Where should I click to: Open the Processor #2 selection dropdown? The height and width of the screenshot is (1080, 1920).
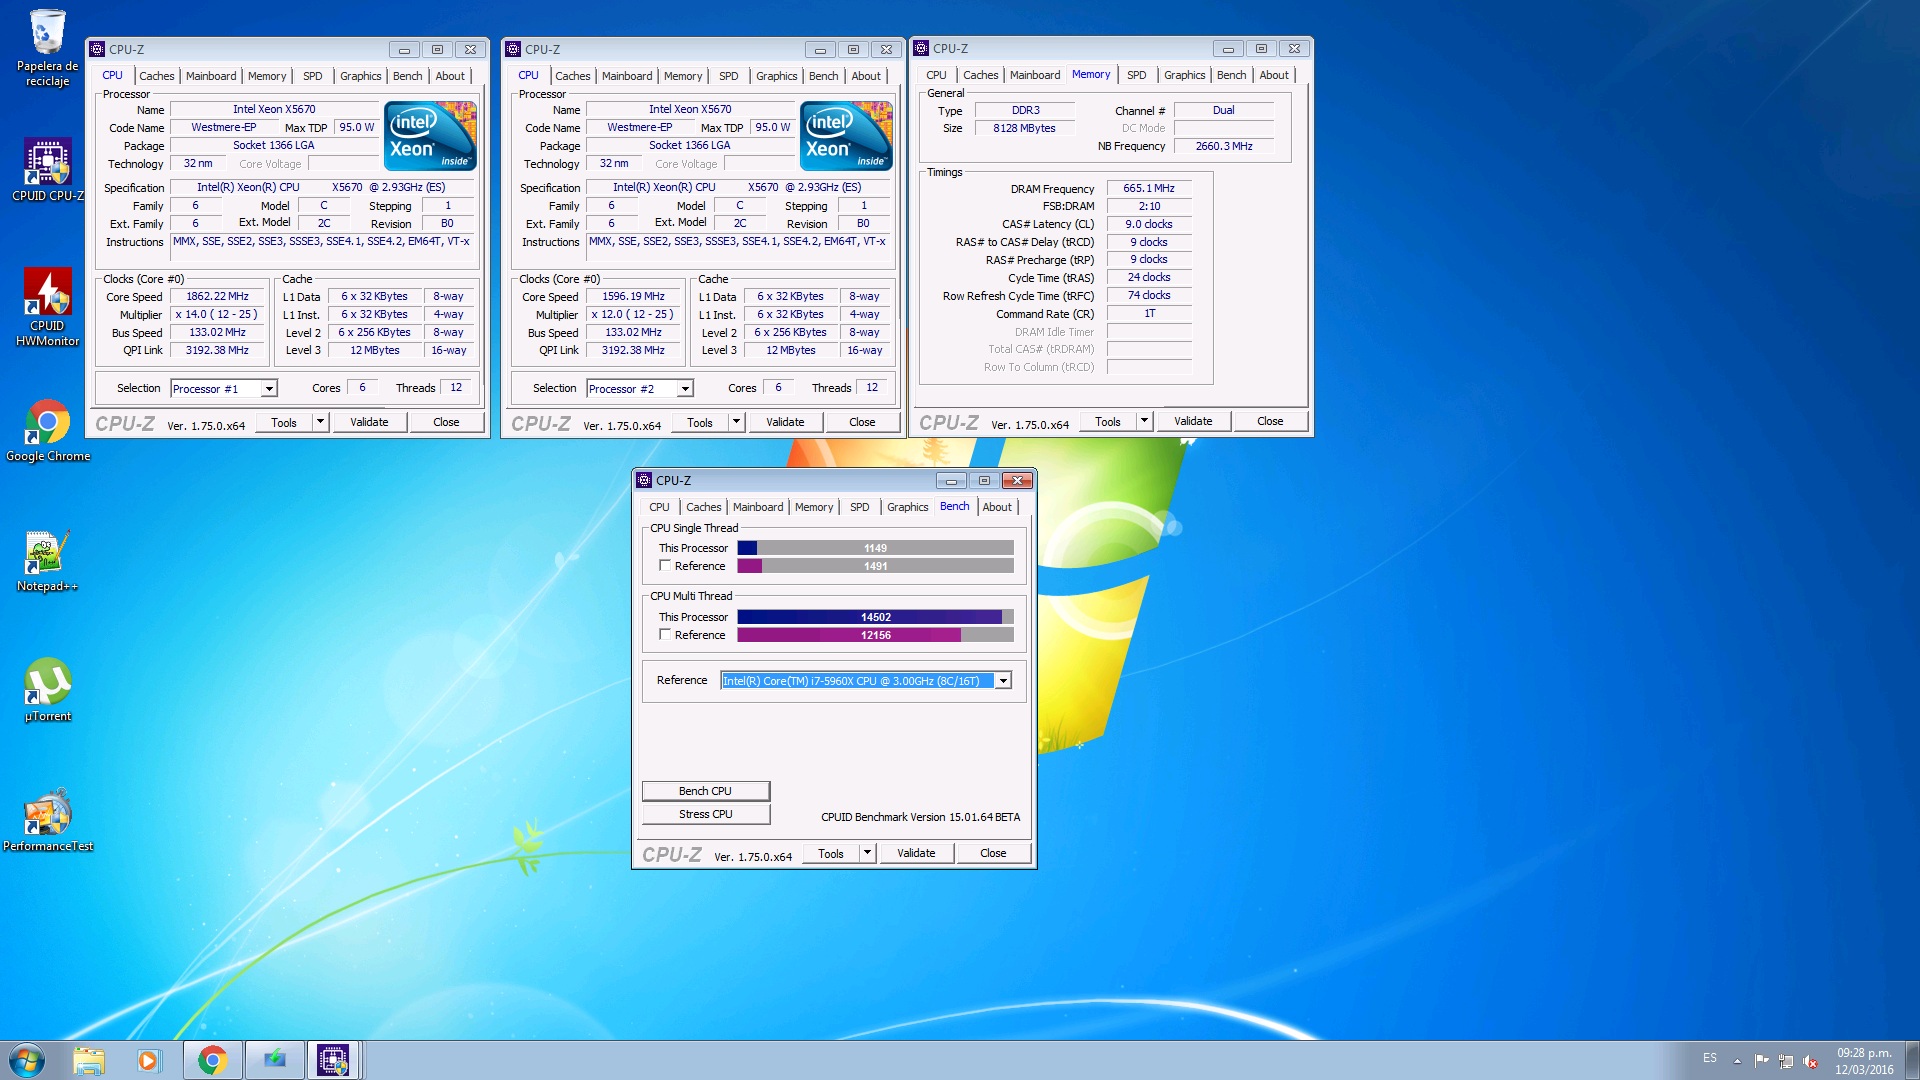coord(685,389)
